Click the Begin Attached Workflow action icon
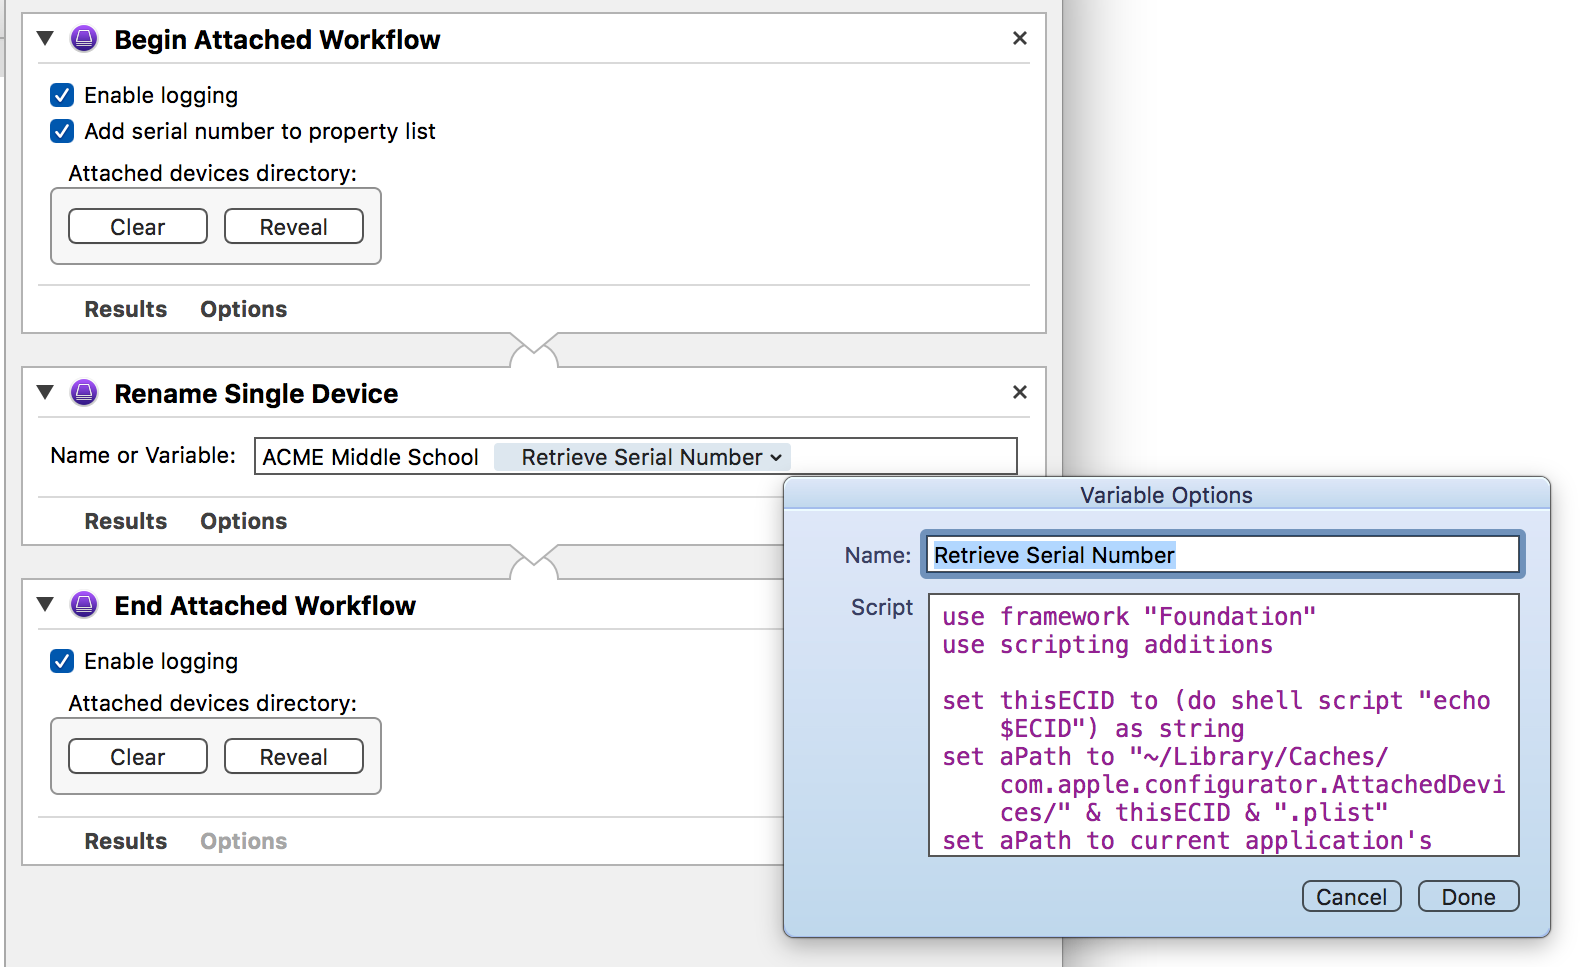Screen dimensions: 1585x967 [84, 39]
